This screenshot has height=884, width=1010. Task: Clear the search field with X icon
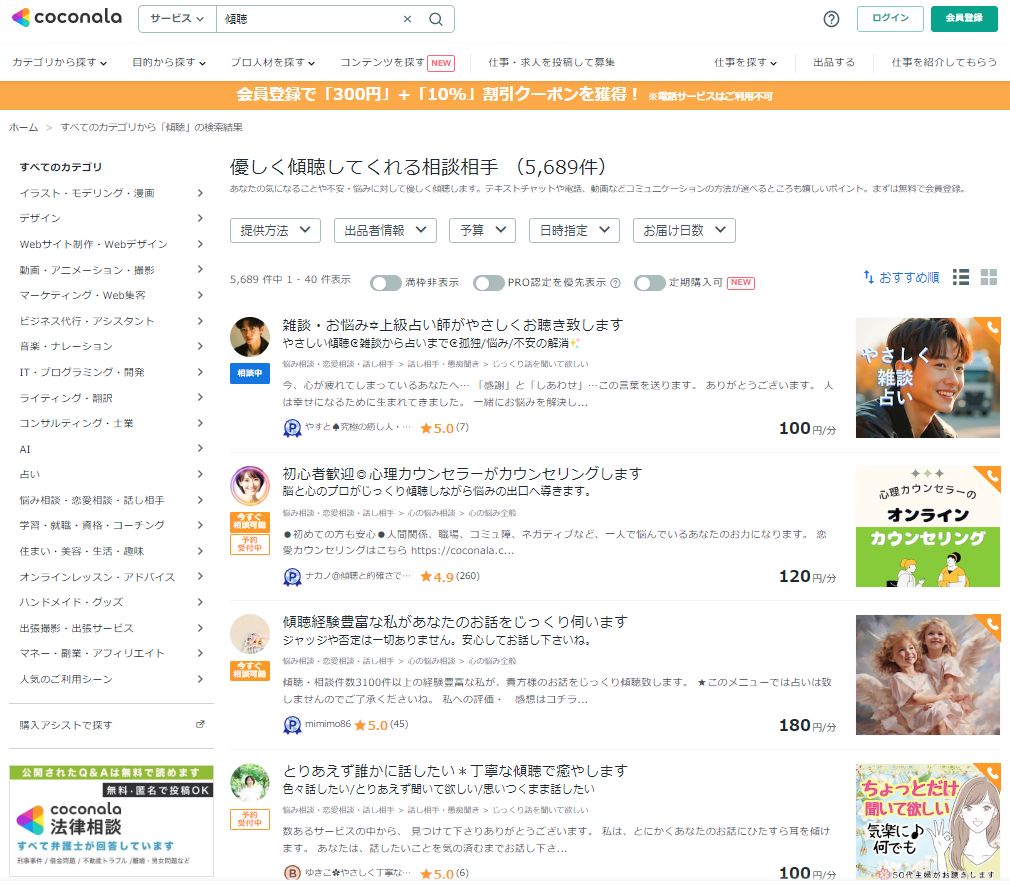407,19
